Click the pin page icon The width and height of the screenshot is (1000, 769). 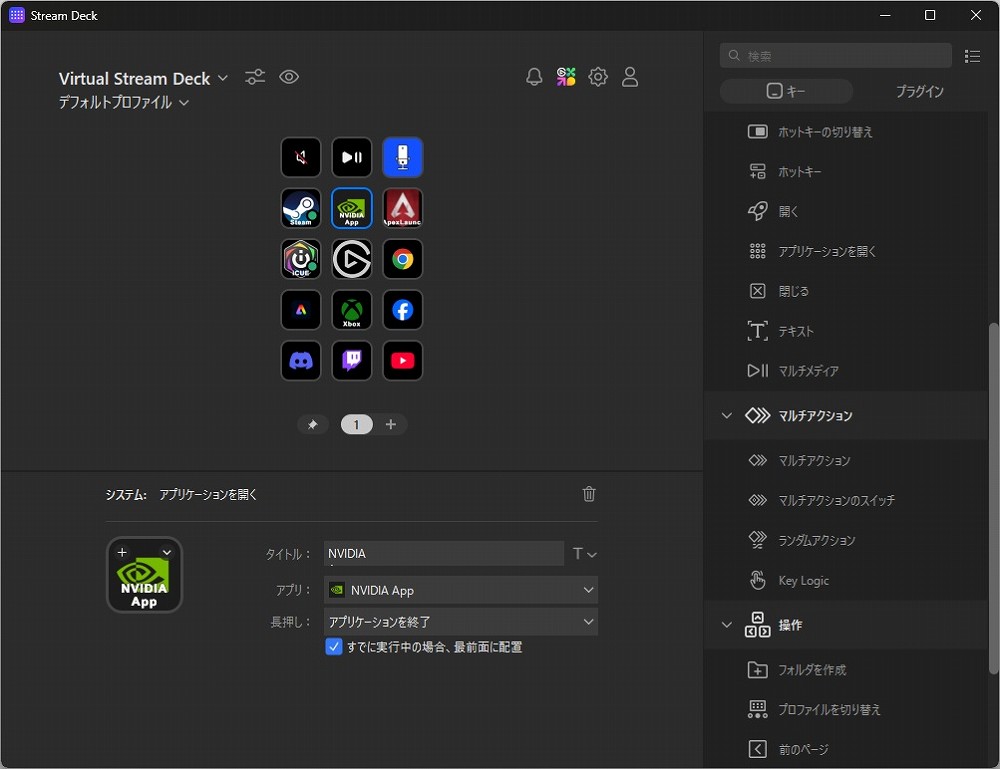pos(312,425)
